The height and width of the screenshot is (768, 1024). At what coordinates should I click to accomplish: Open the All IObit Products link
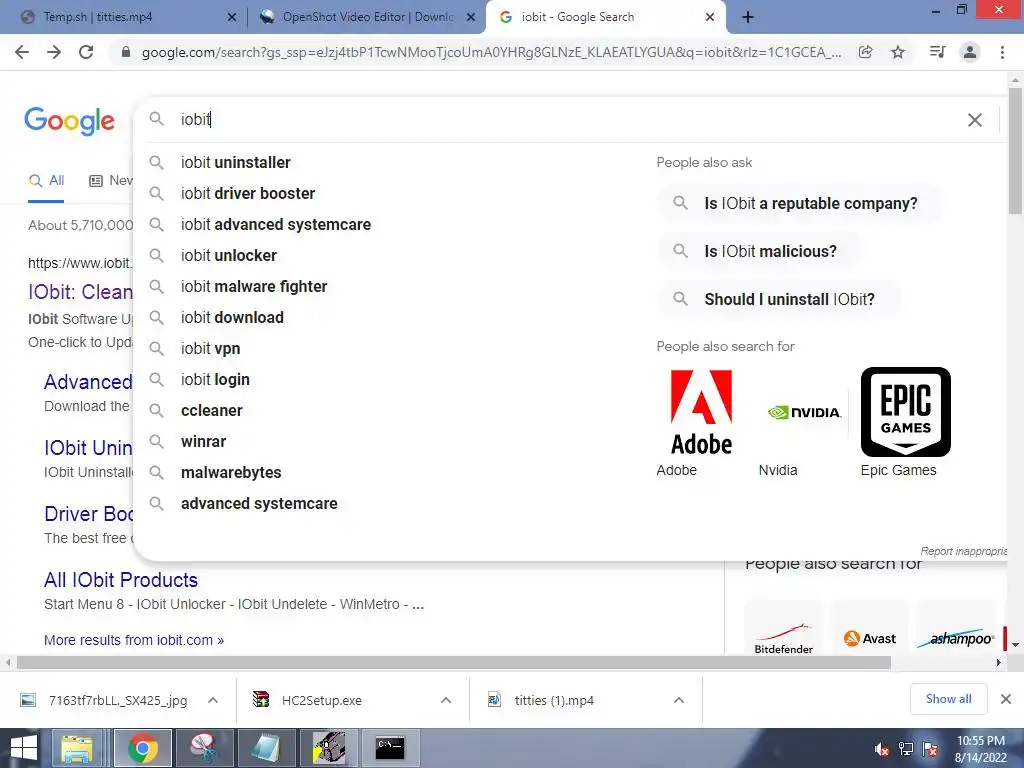(x=121, y=580)
